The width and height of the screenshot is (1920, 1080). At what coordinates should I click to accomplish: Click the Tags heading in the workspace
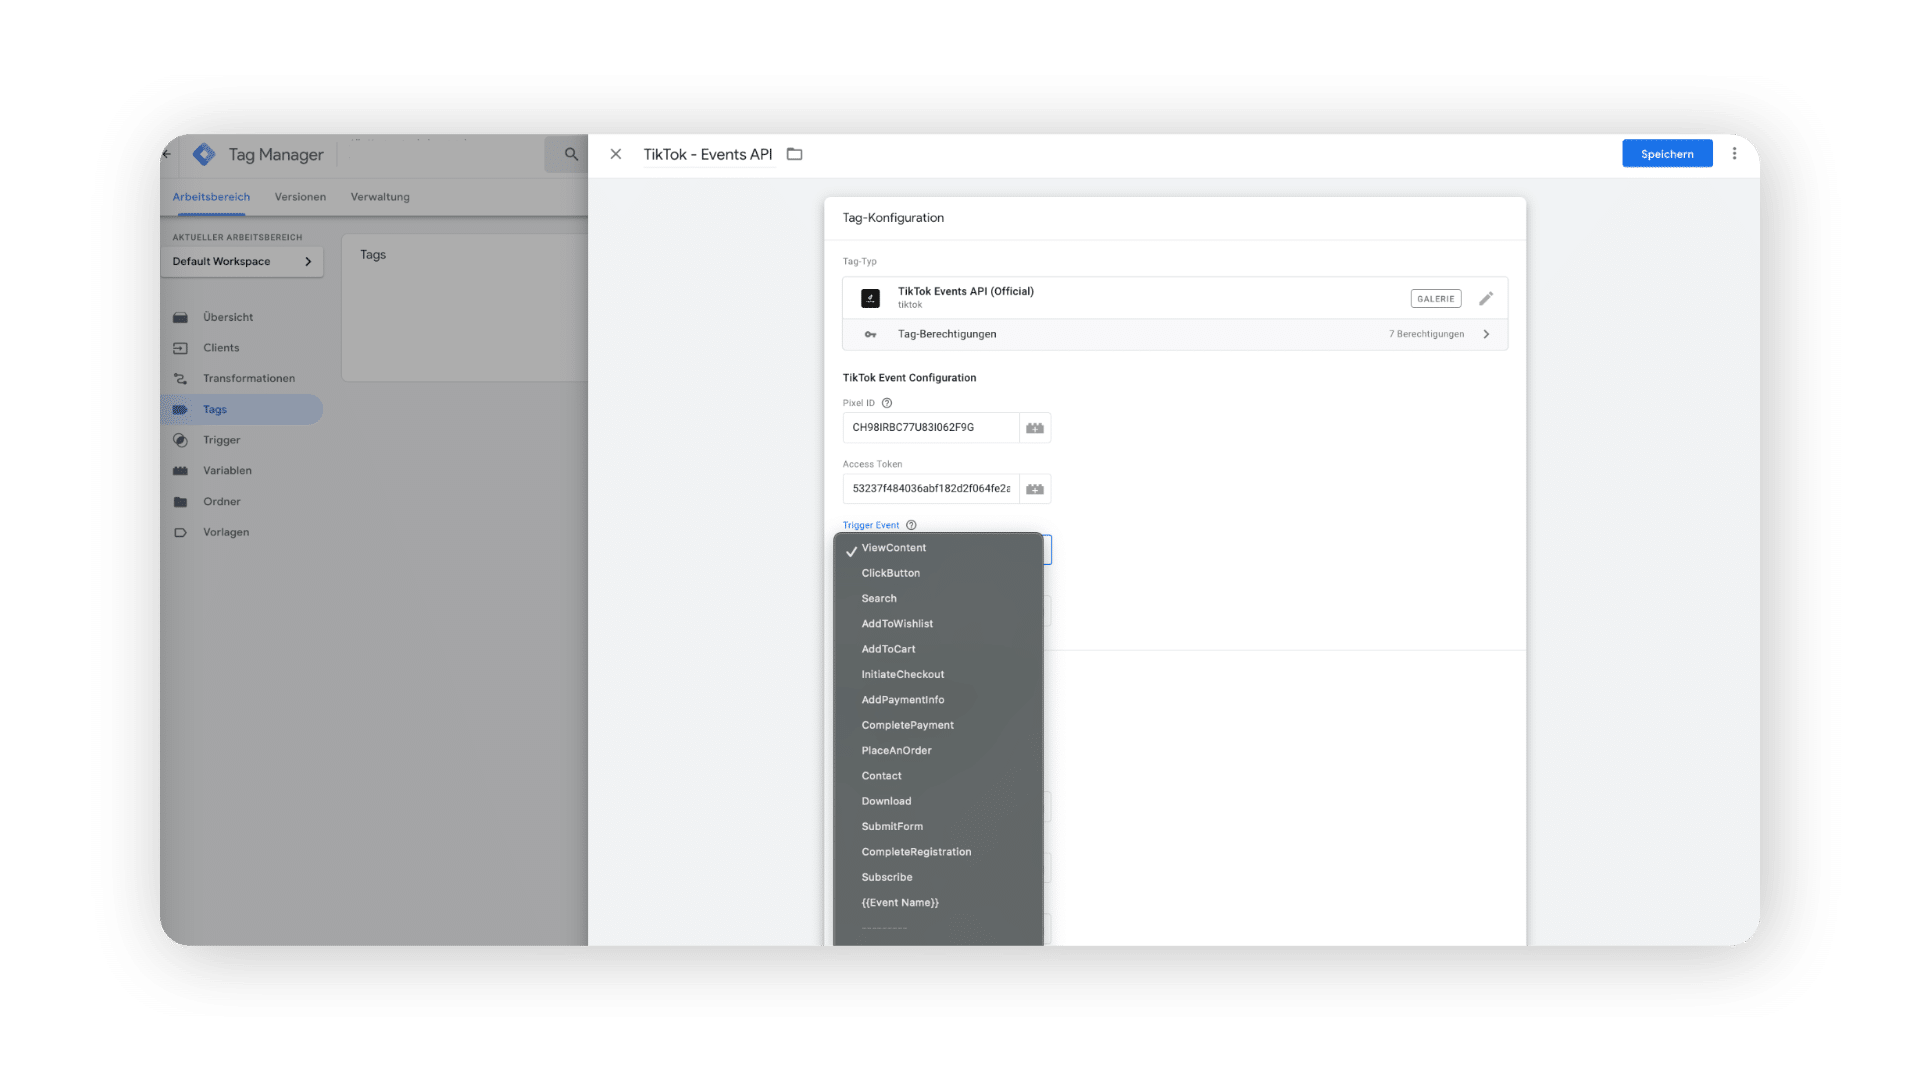click(x=373, y=255)
